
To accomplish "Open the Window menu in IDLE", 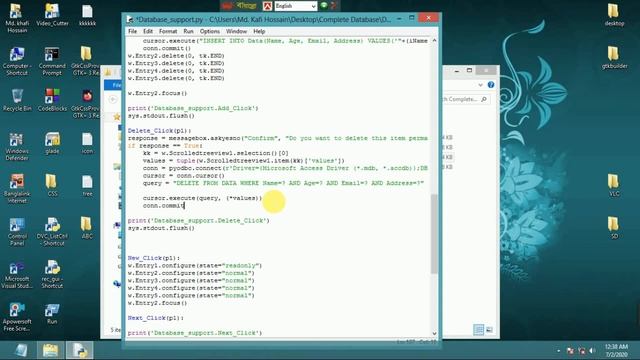I will click(236, 31).
